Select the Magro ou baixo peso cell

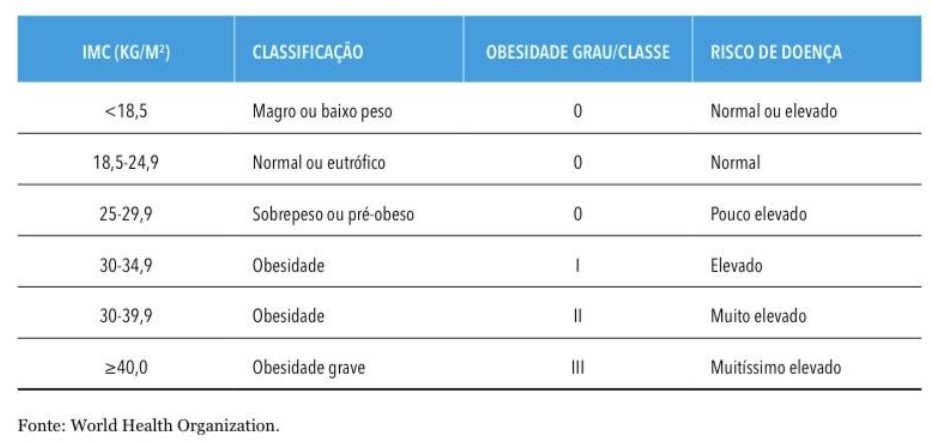pyautogui.click(x=322, y=111)
